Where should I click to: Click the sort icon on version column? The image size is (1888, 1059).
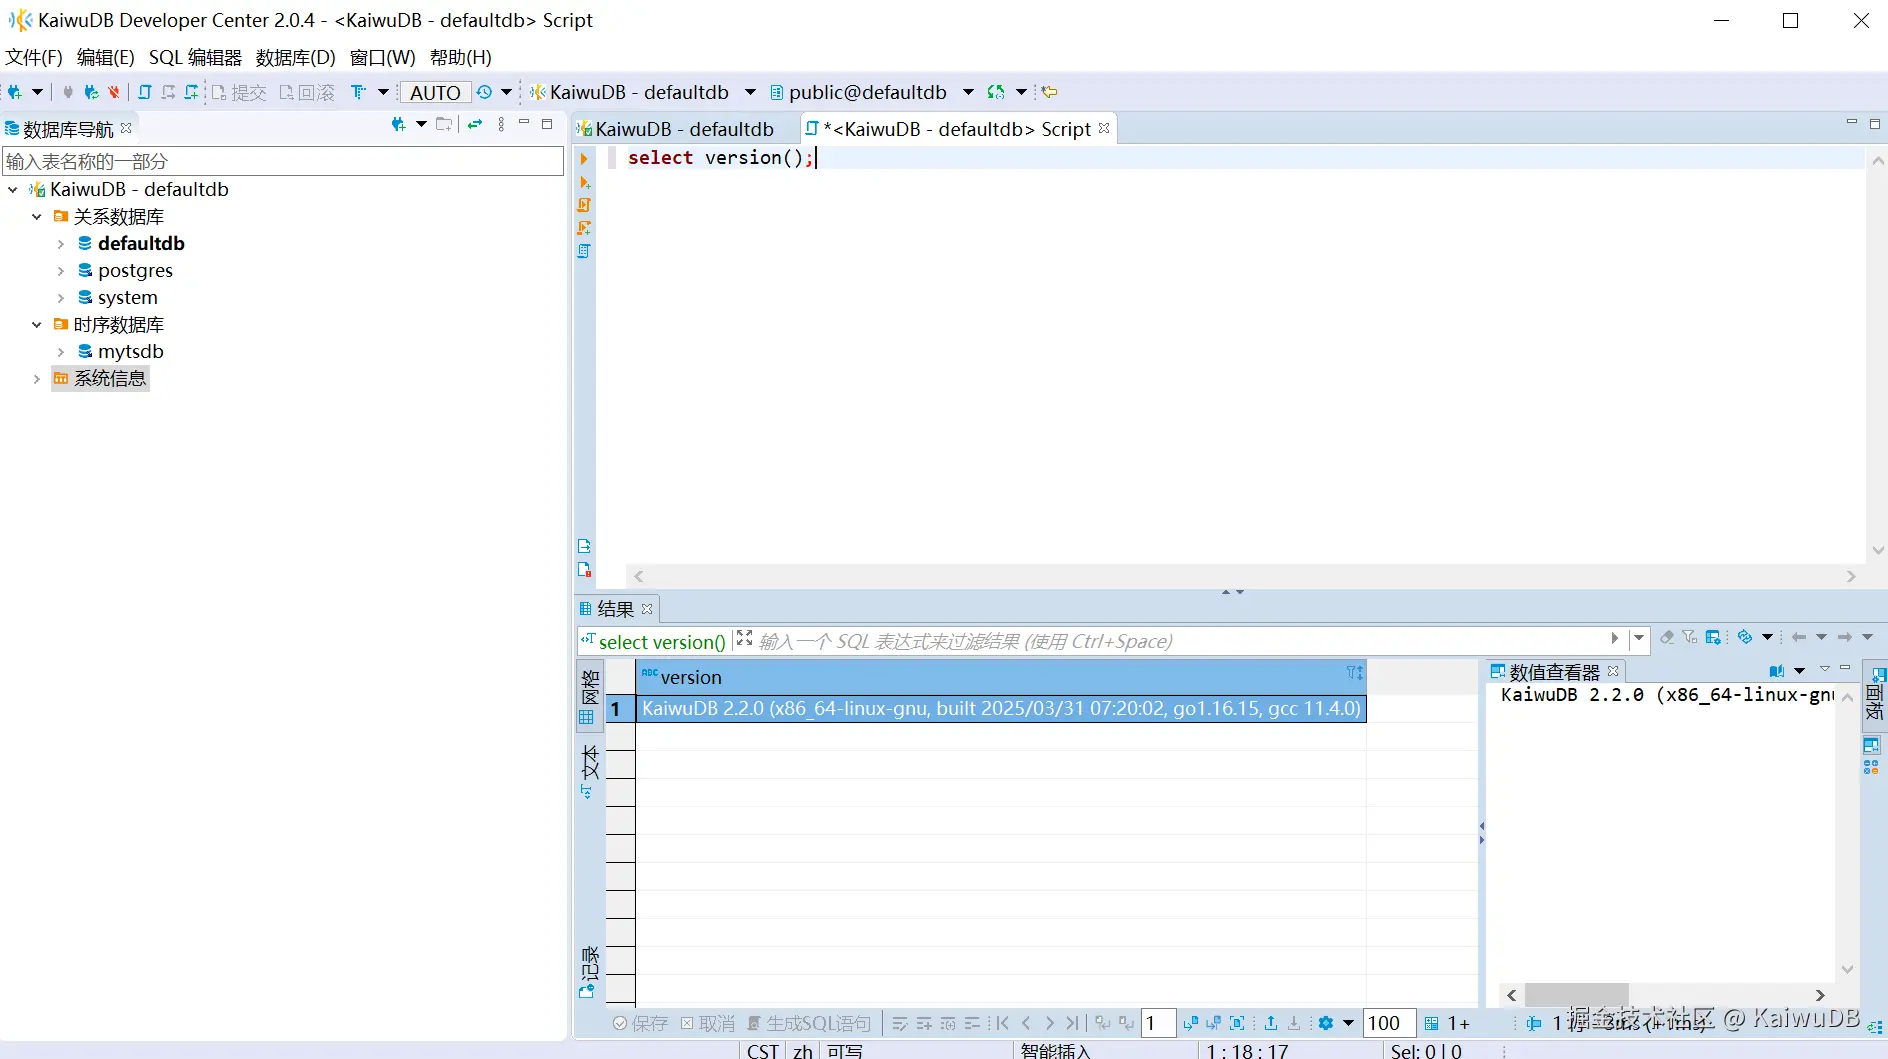coord(1355,673)
